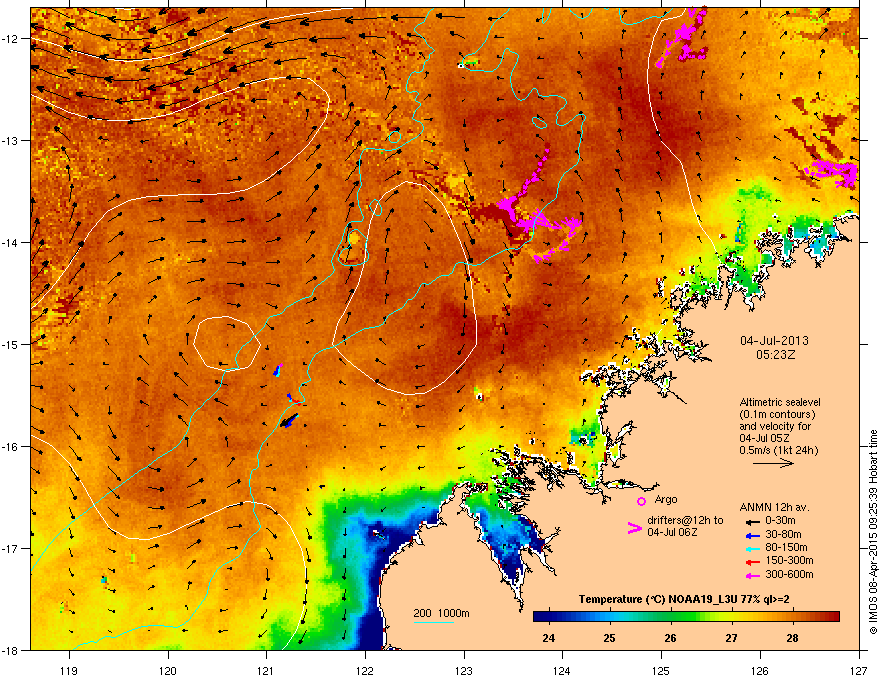Click the '0-30m' depth label
This screenshot has width=880, height=680.
(x=780, y=520)
